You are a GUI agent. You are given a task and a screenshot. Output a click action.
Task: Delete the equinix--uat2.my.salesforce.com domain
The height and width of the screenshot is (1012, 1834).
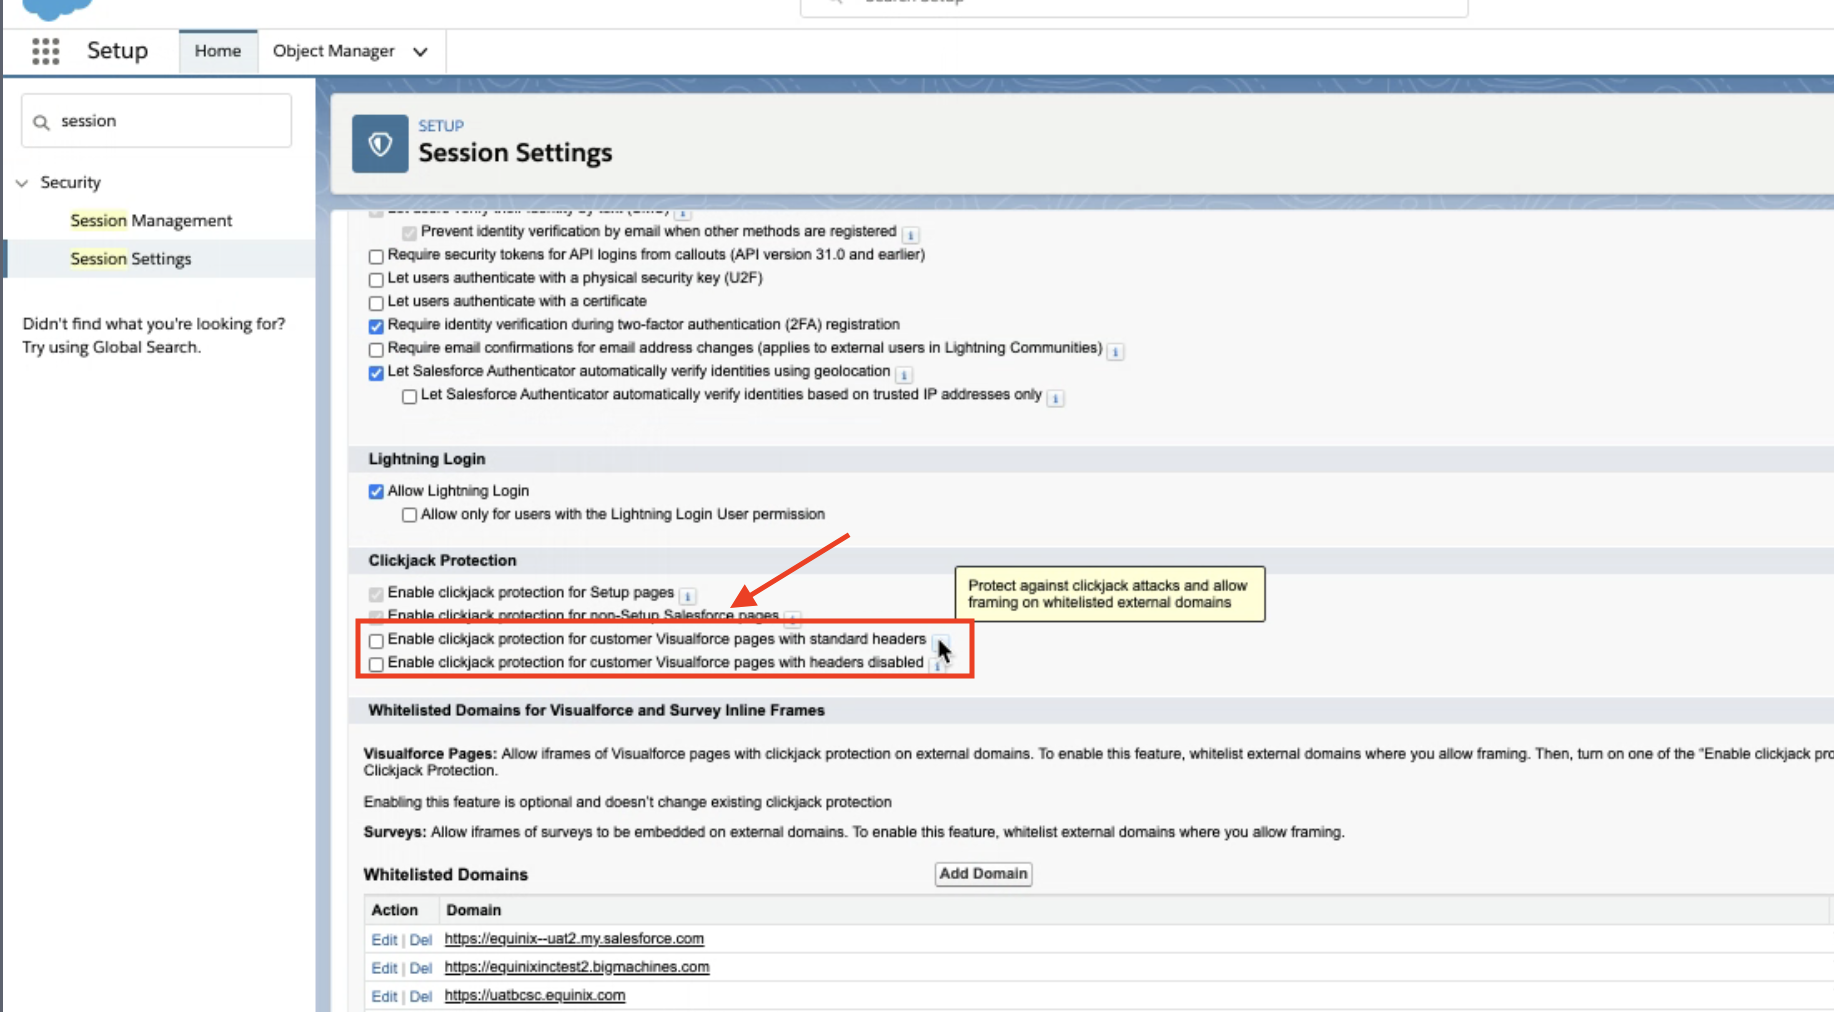click(x=420, y=940)
